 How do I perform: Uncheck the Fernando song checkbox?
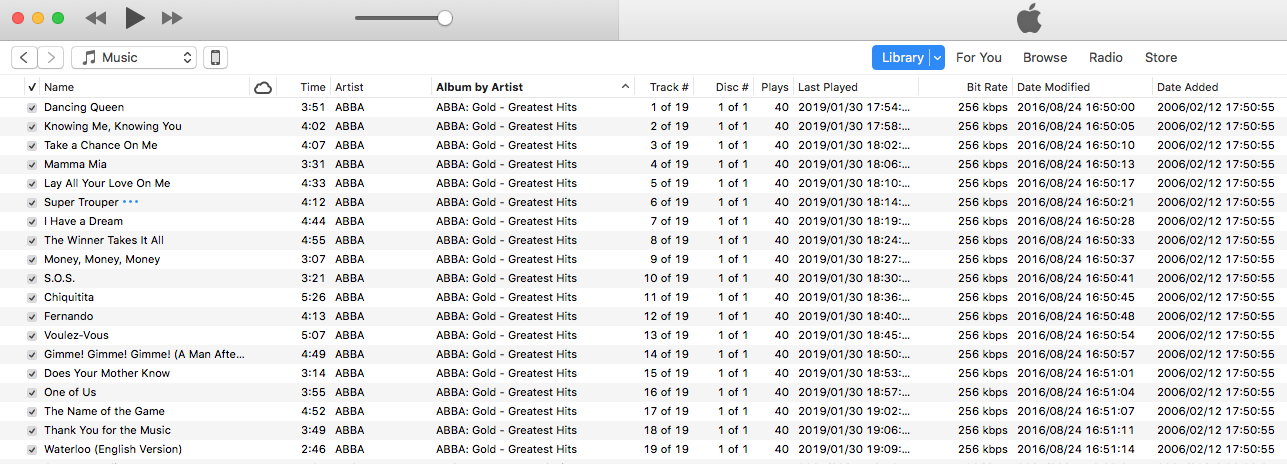tap(32, 316)
